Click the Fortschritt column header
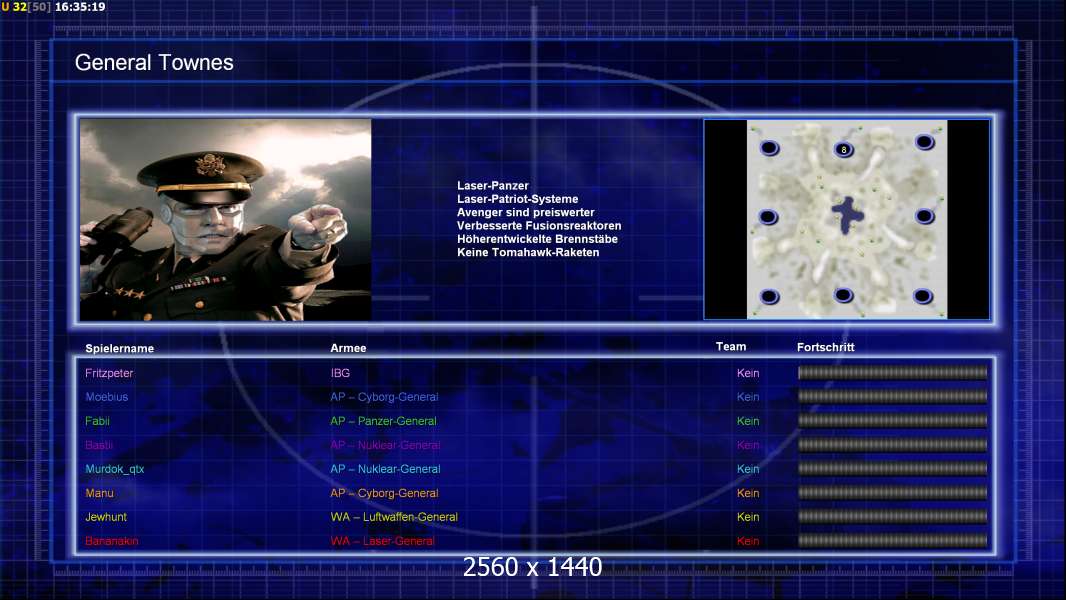Screen dimensions: 1066x600 pos(825,347)
